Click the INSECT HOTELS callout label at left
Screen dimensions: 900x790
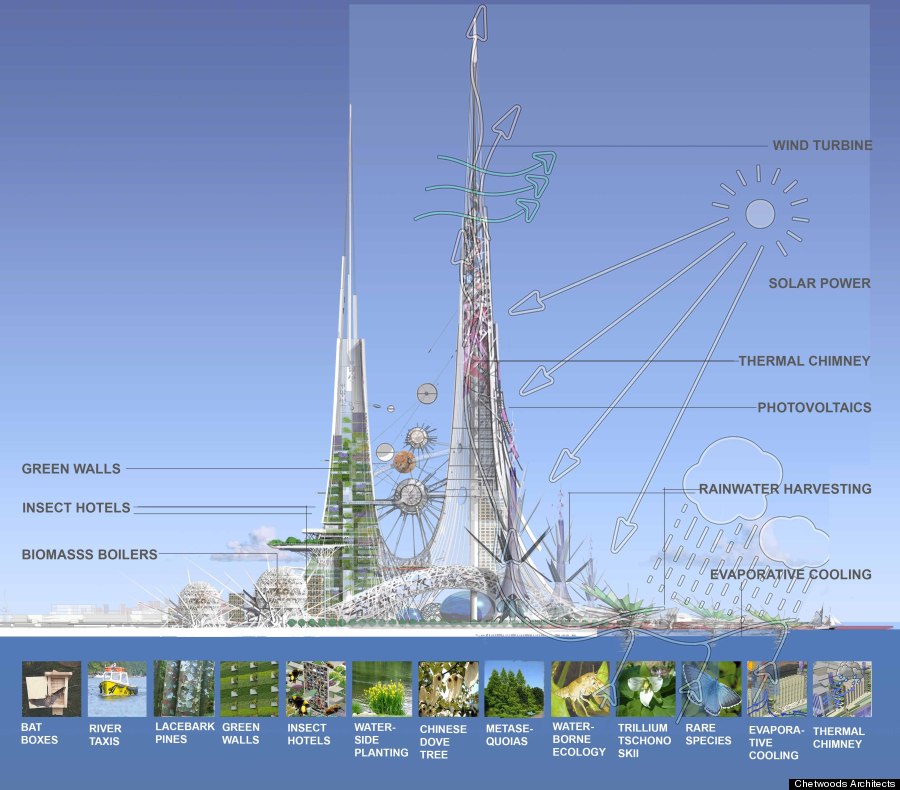76,508
